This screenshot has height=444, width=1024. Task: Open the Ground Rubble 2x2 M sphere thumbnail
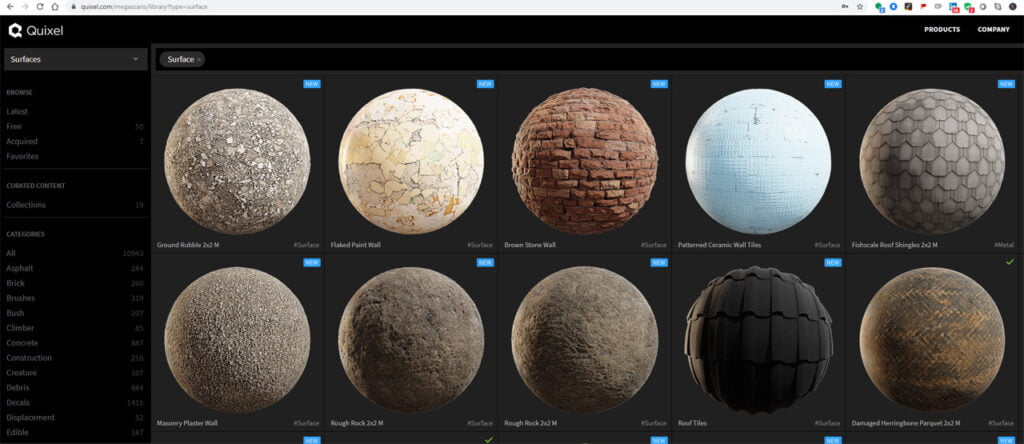pyautogui.click(x=237, y=161)
